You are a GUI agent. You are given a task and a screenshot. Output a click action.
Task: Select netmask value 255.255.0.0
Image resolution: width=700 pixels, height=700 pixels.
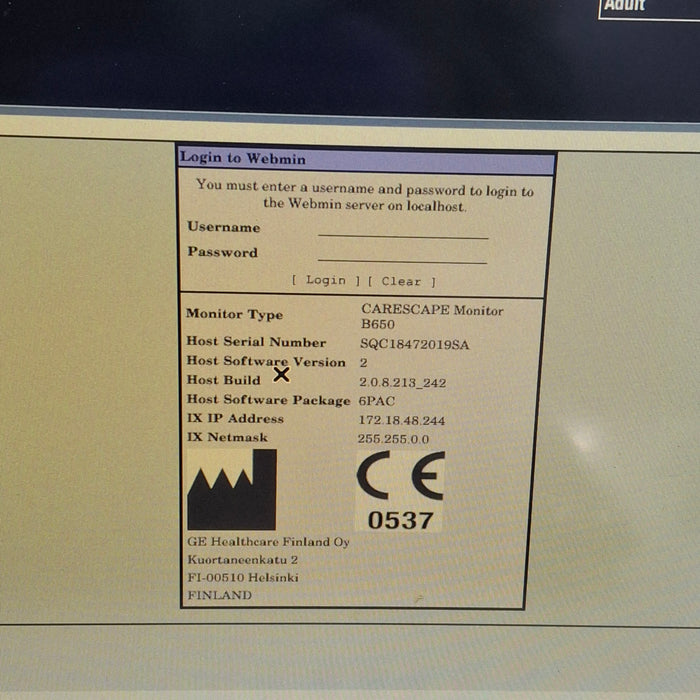coord(393,439)
